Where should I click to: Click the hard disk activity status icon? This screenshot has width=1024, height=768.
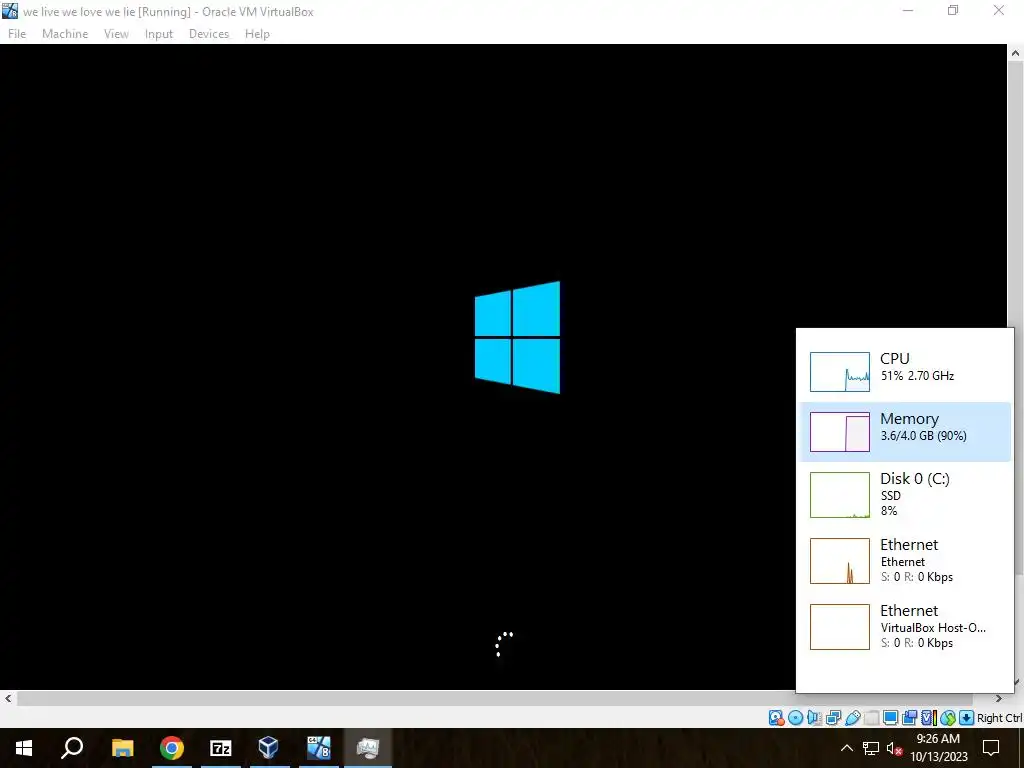776,718
